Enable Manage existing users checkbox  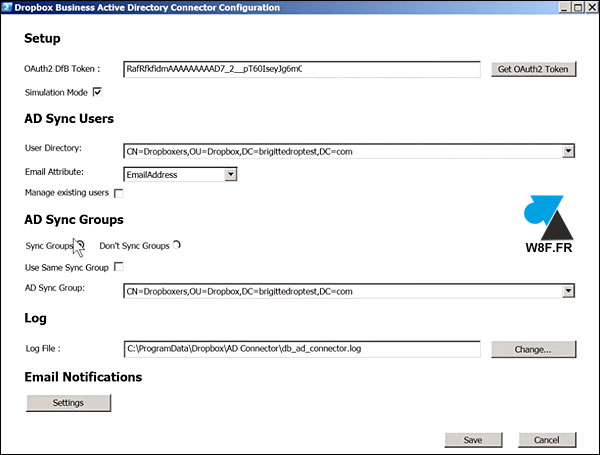119,193
